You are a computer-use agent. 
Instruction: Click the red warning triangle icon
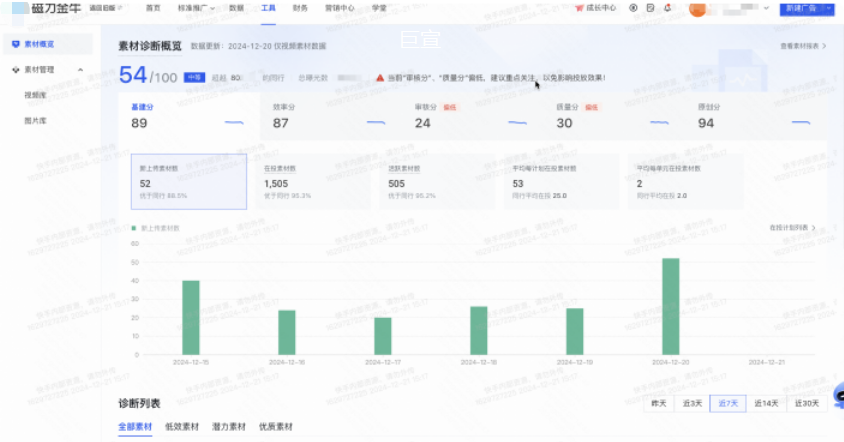(380, 78)
